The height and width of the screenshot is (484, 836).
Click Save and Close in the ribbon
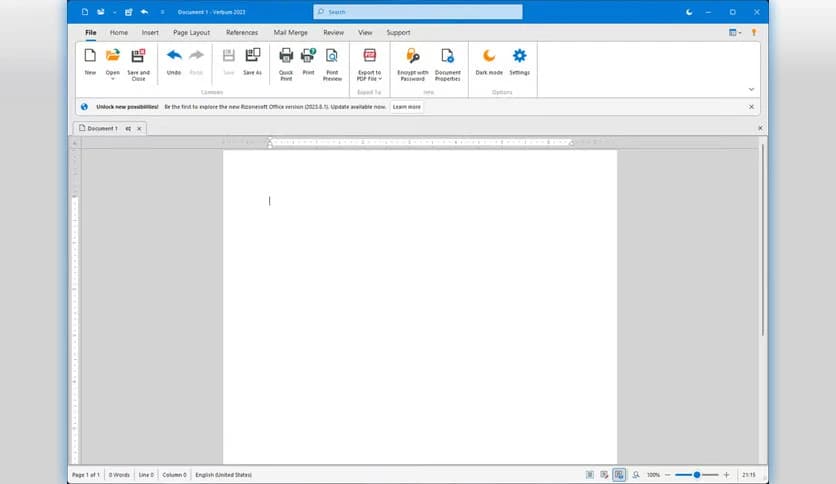(139, 64)
